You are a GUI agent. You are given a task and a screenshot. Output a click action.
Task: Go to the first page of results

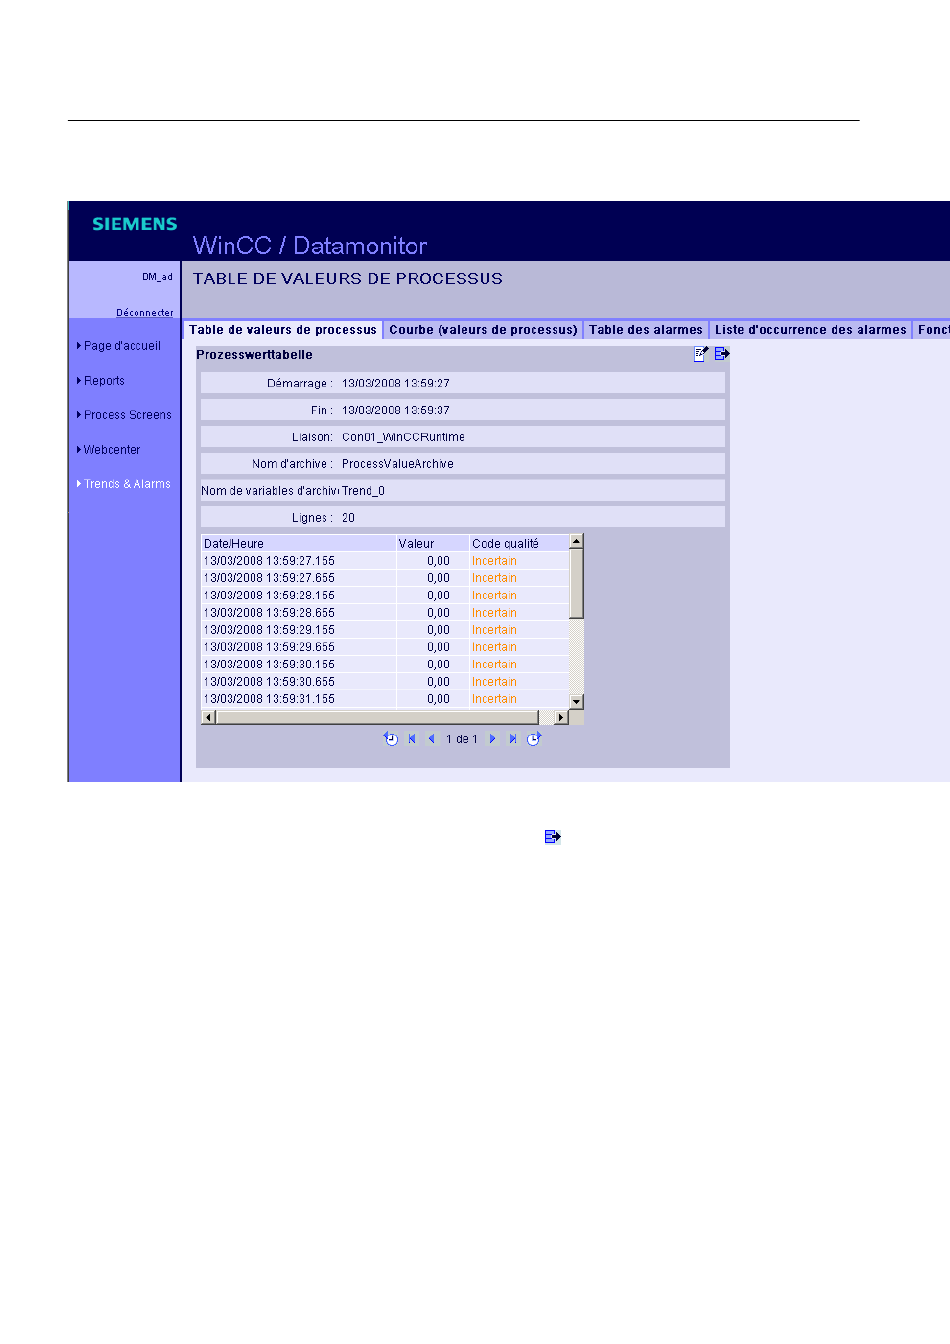pos(412,739)
